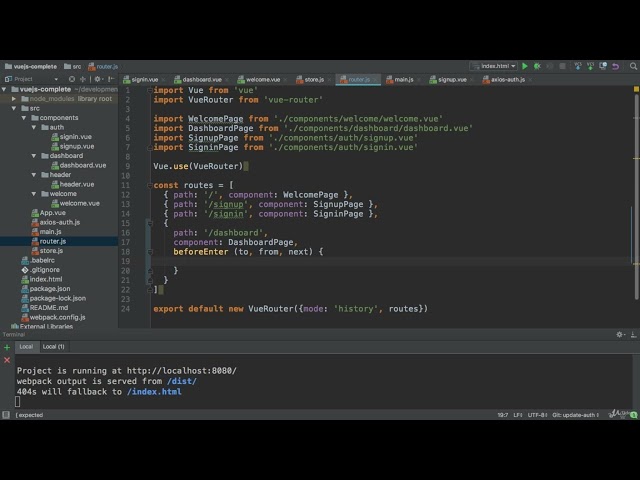The height and width of the screenshot is (480, 640).
Task: Collapse the components folder arrow
Action: [24, 118]
